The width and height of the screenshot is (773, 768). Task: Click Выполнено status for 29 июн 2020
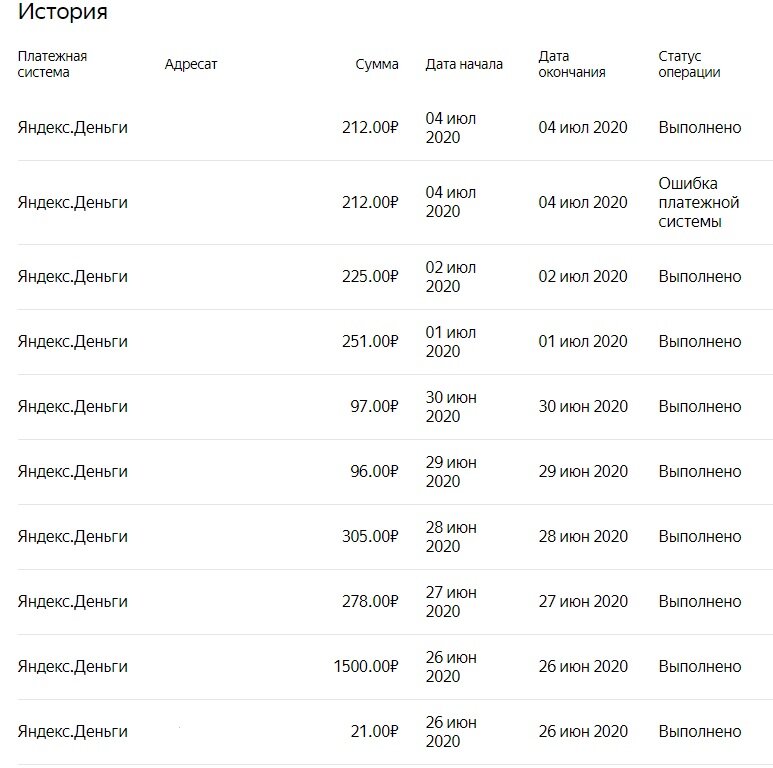700,472
